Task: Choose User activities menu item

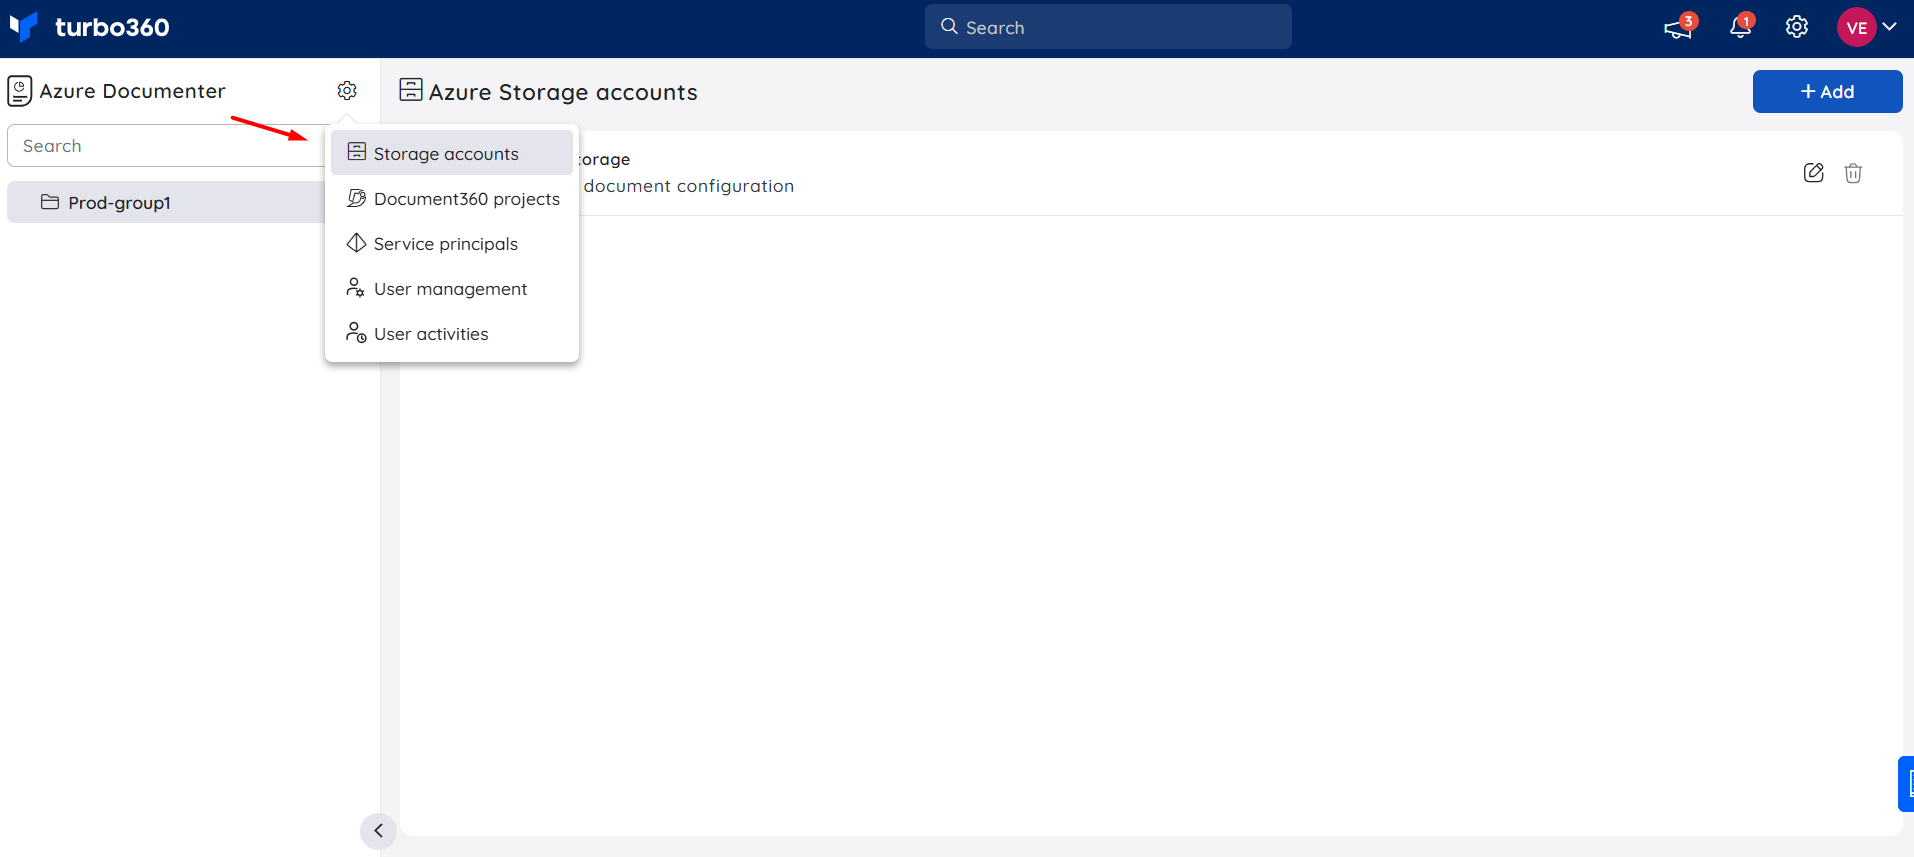Action: tap(452, 333)
